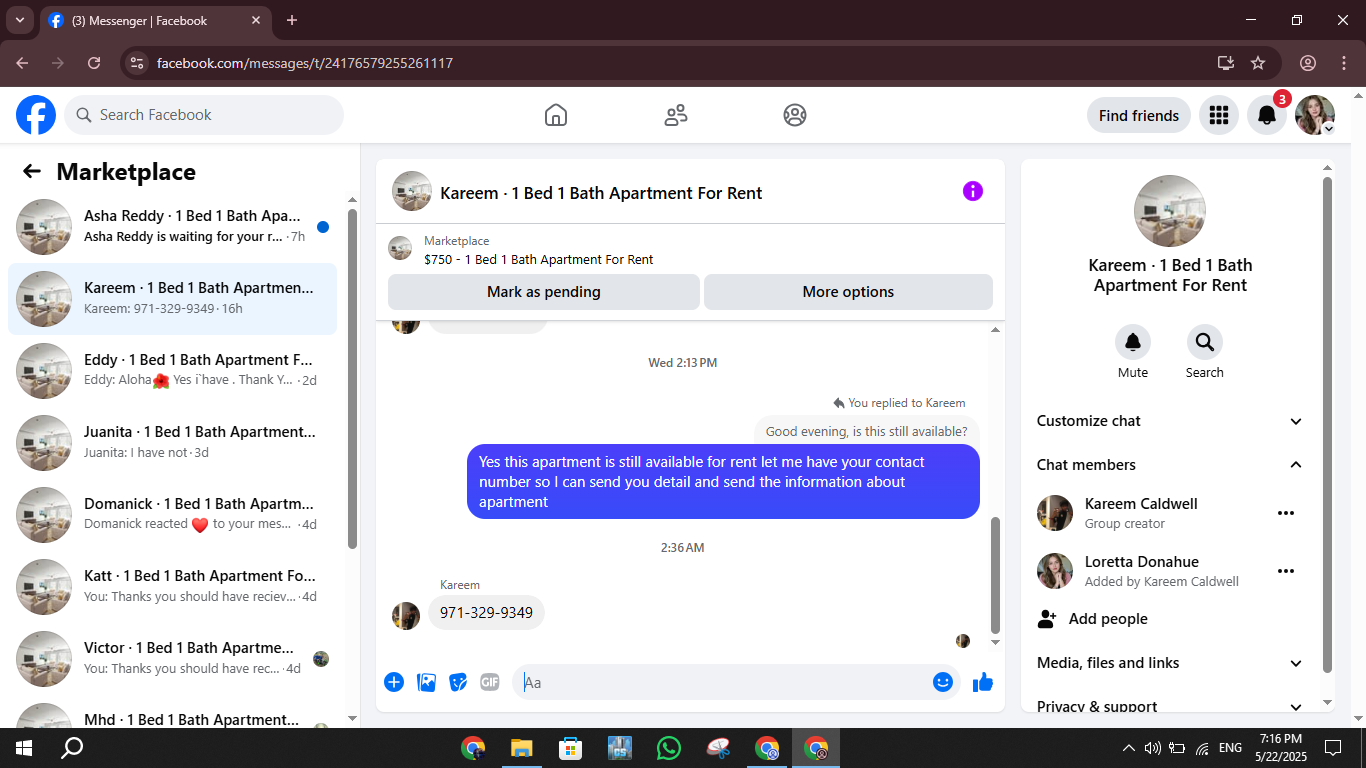Open the ENG language indicator in the tray
This screenshot has width=1366, height=768.
[x=1230, y=748]
